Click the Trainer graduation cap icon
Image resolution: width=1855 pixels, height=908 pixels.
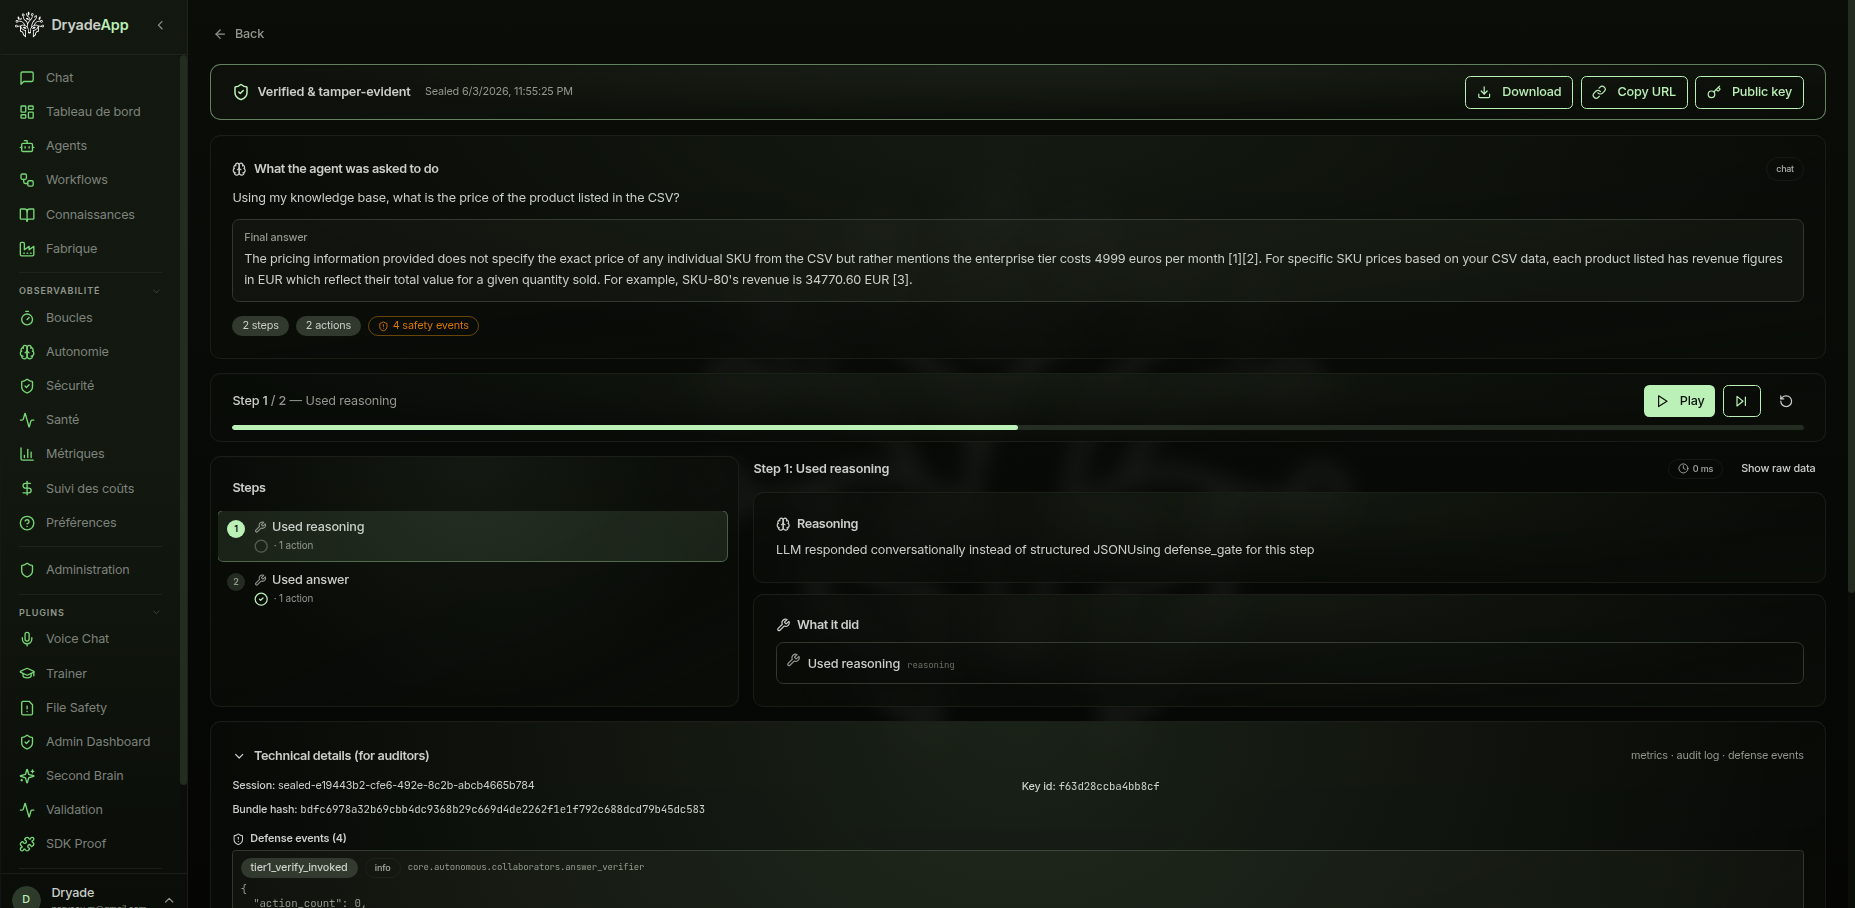click(27, 674)
